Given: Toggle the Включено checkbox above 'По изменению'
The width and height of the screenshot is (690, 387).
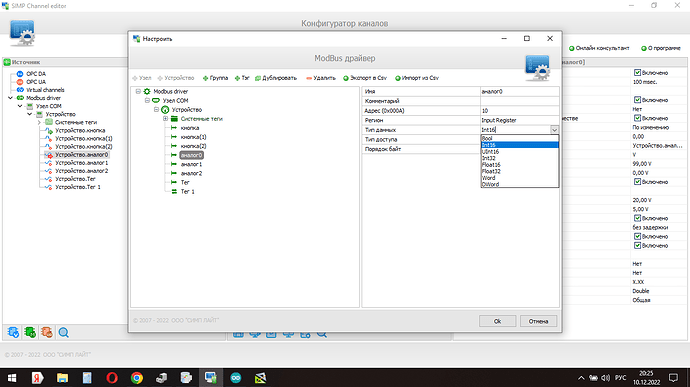Looking at the screenshot, I should [637, 118].
